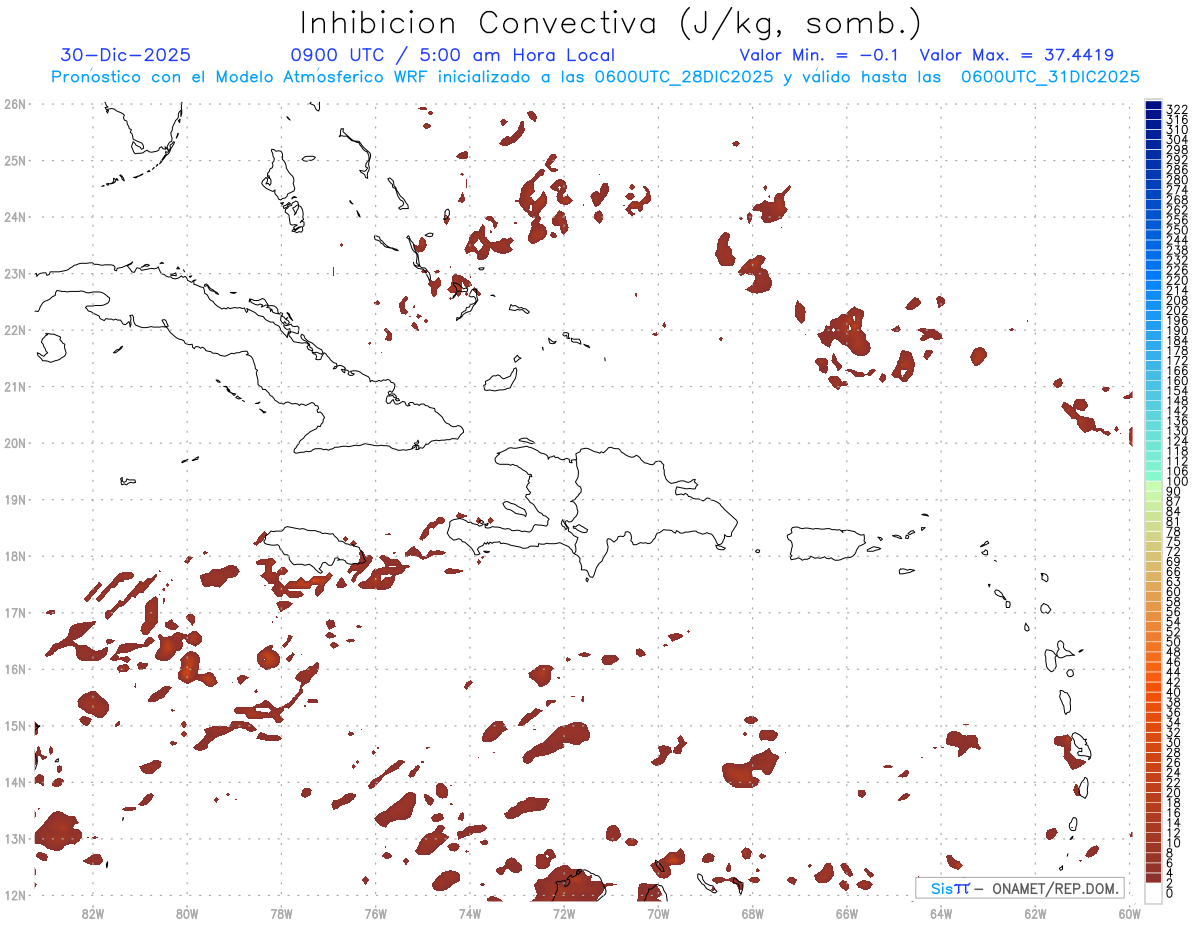This screenshot has height=927, width=1200.
Task: Click the '220' color scale value
Action: (x=1177, y=281)
